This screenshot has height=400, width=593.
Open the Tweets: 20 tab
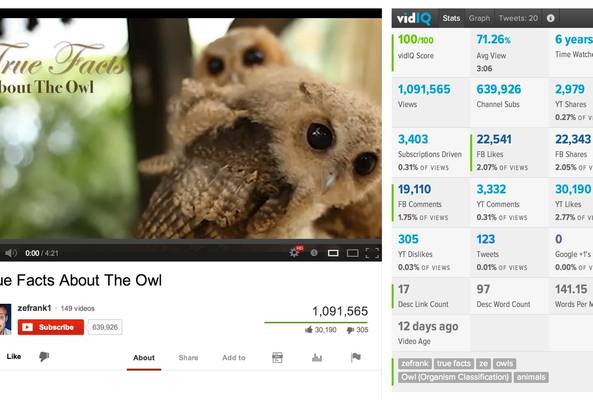tap(518, 18)
